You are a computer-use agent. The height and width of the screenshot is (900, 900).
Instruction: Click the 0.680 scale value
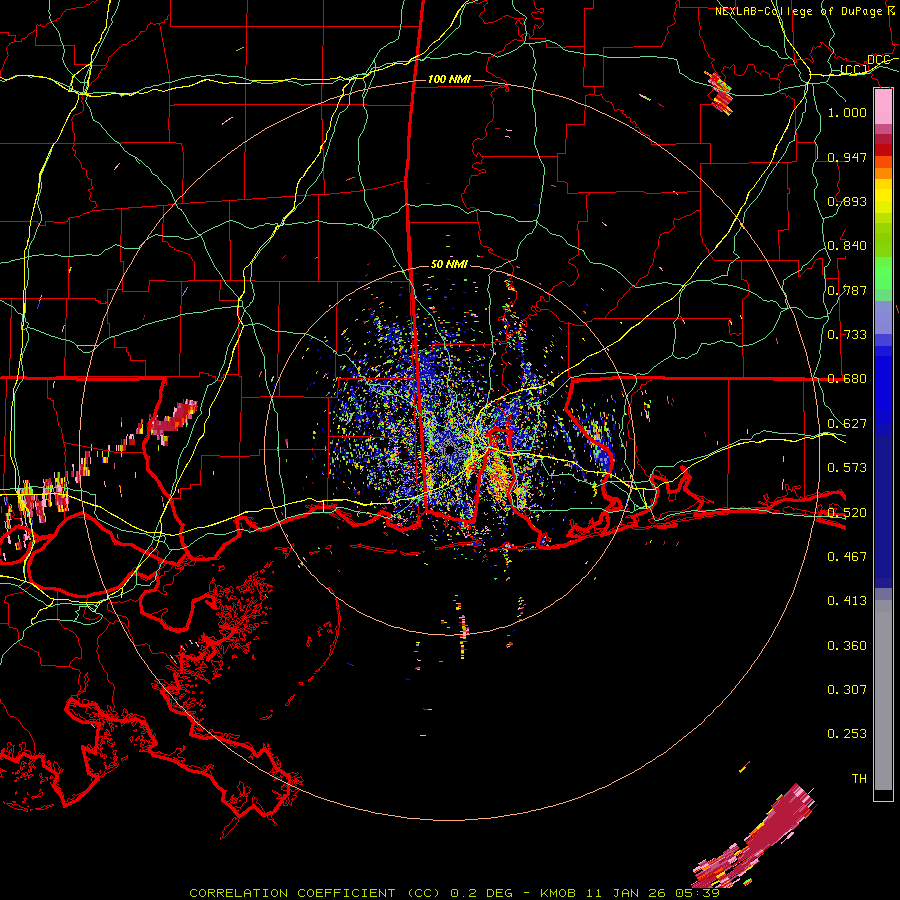(847, 379)
